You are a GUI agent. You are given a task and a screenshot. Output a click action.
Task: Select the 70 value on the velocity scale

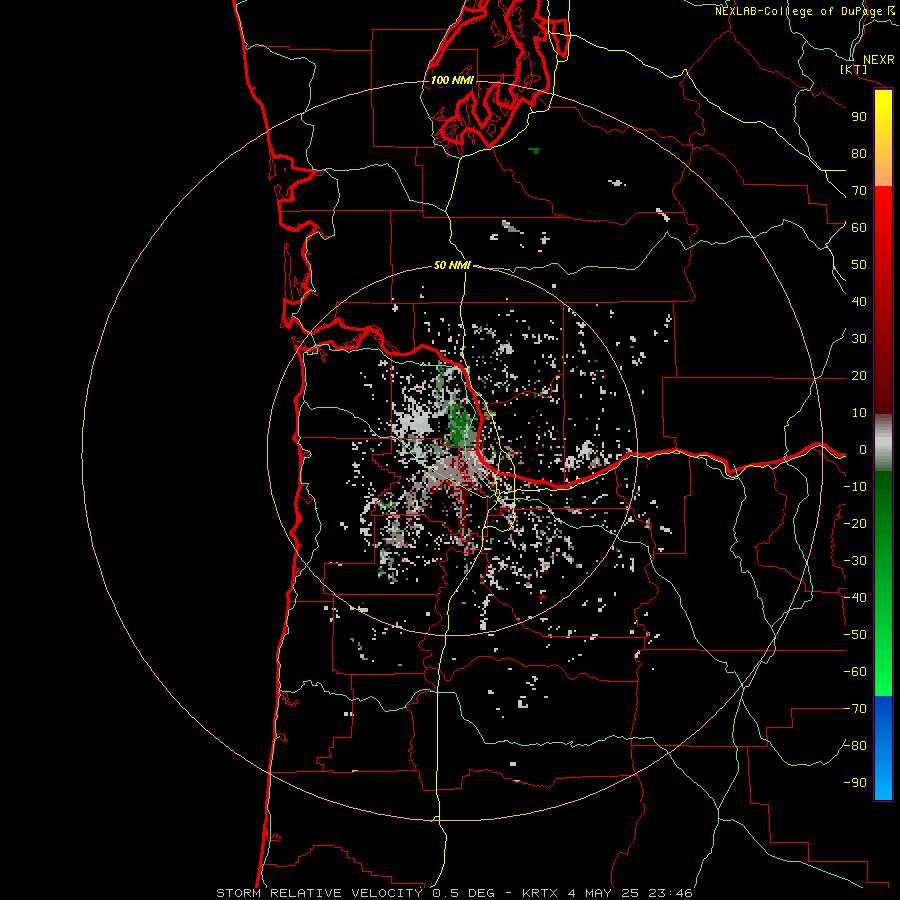[859, 191]
